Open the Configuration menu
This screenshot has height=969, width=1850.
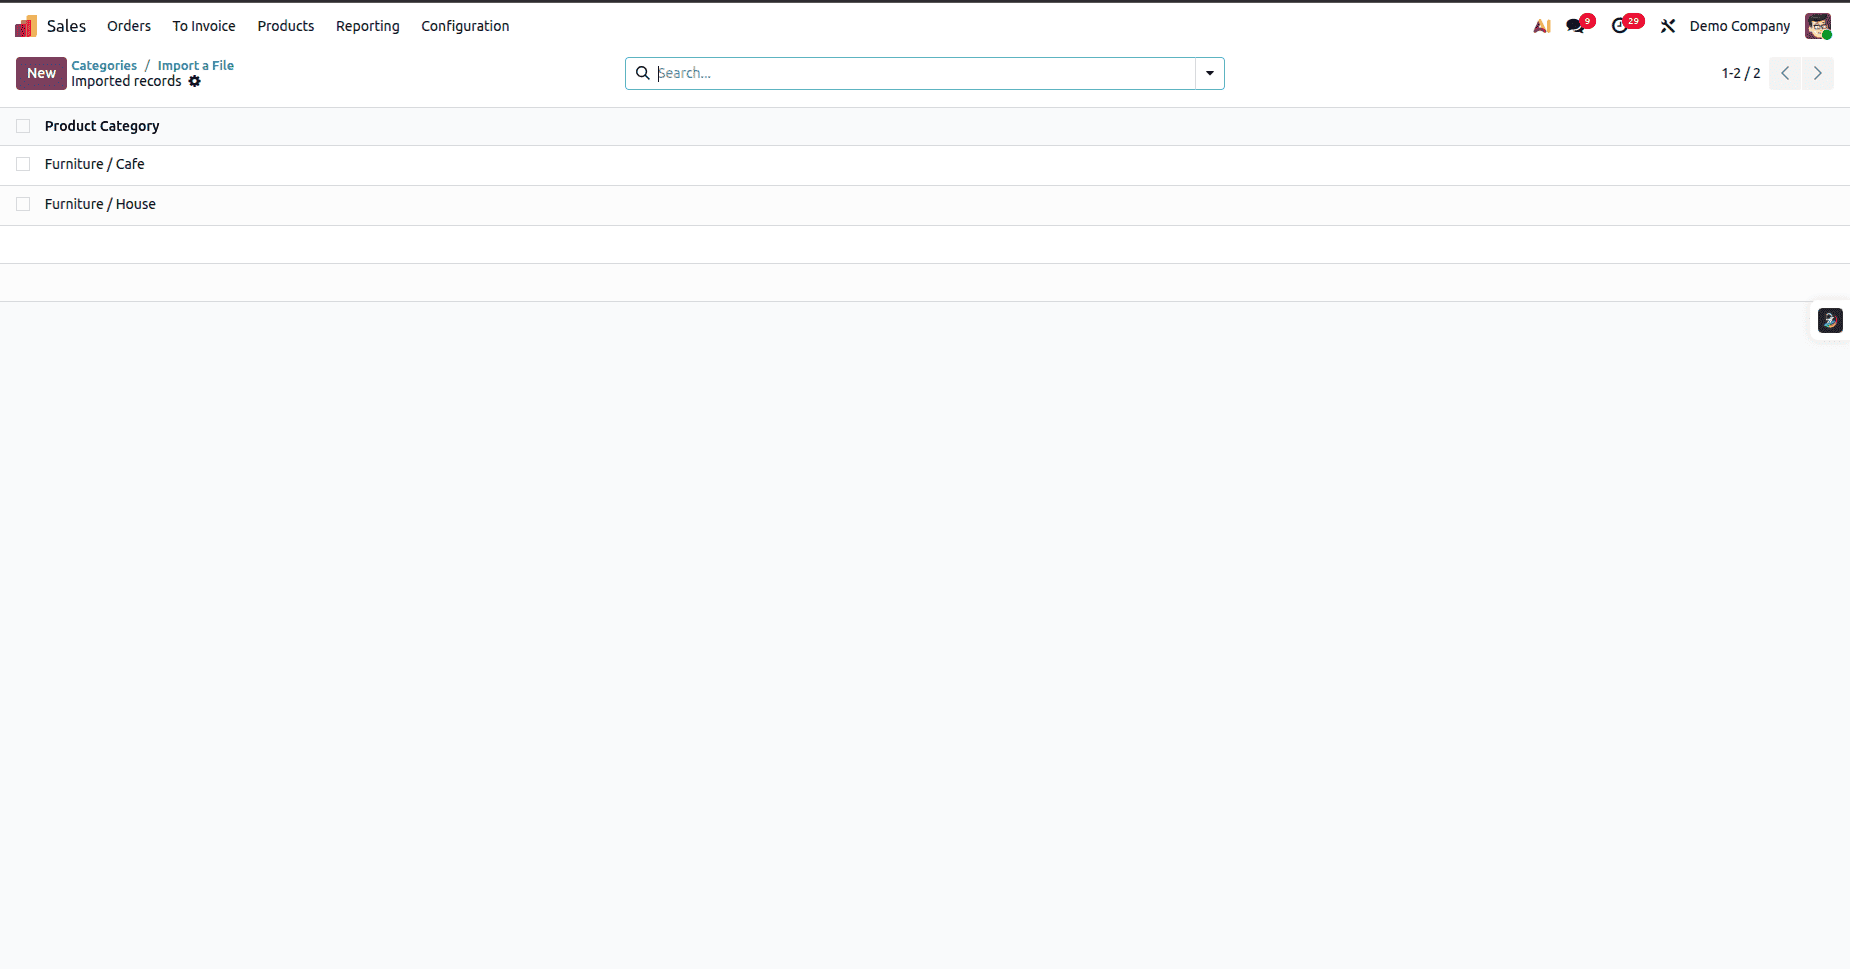(465, 25)
